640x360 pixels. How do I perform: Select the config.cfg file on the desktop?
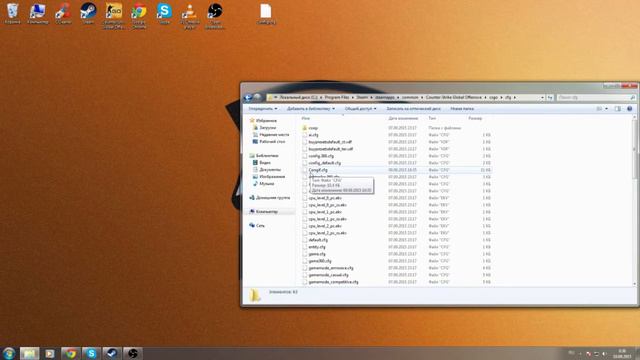pyautogui.click(x=266, y=13)
